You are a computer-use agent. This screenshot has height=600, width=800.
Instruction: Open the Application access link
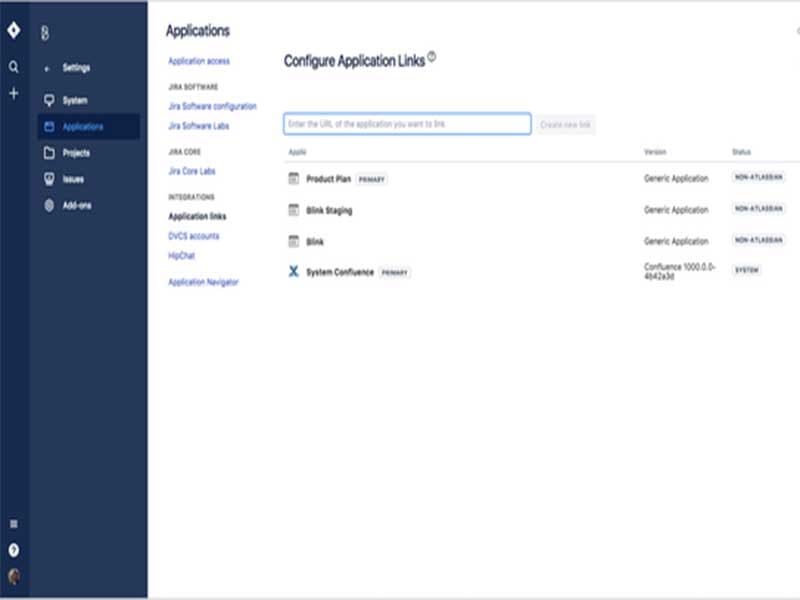pos(199,62)
